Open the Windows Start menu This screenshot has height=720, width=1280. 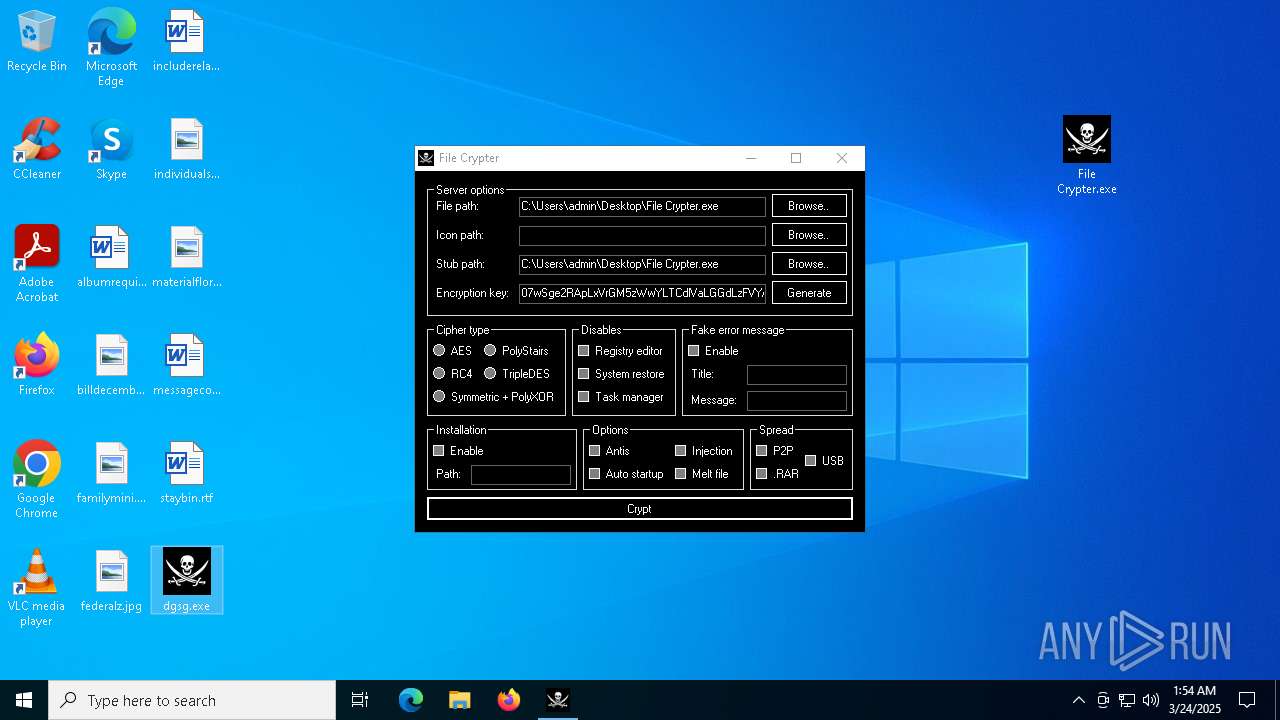(24, 700)
